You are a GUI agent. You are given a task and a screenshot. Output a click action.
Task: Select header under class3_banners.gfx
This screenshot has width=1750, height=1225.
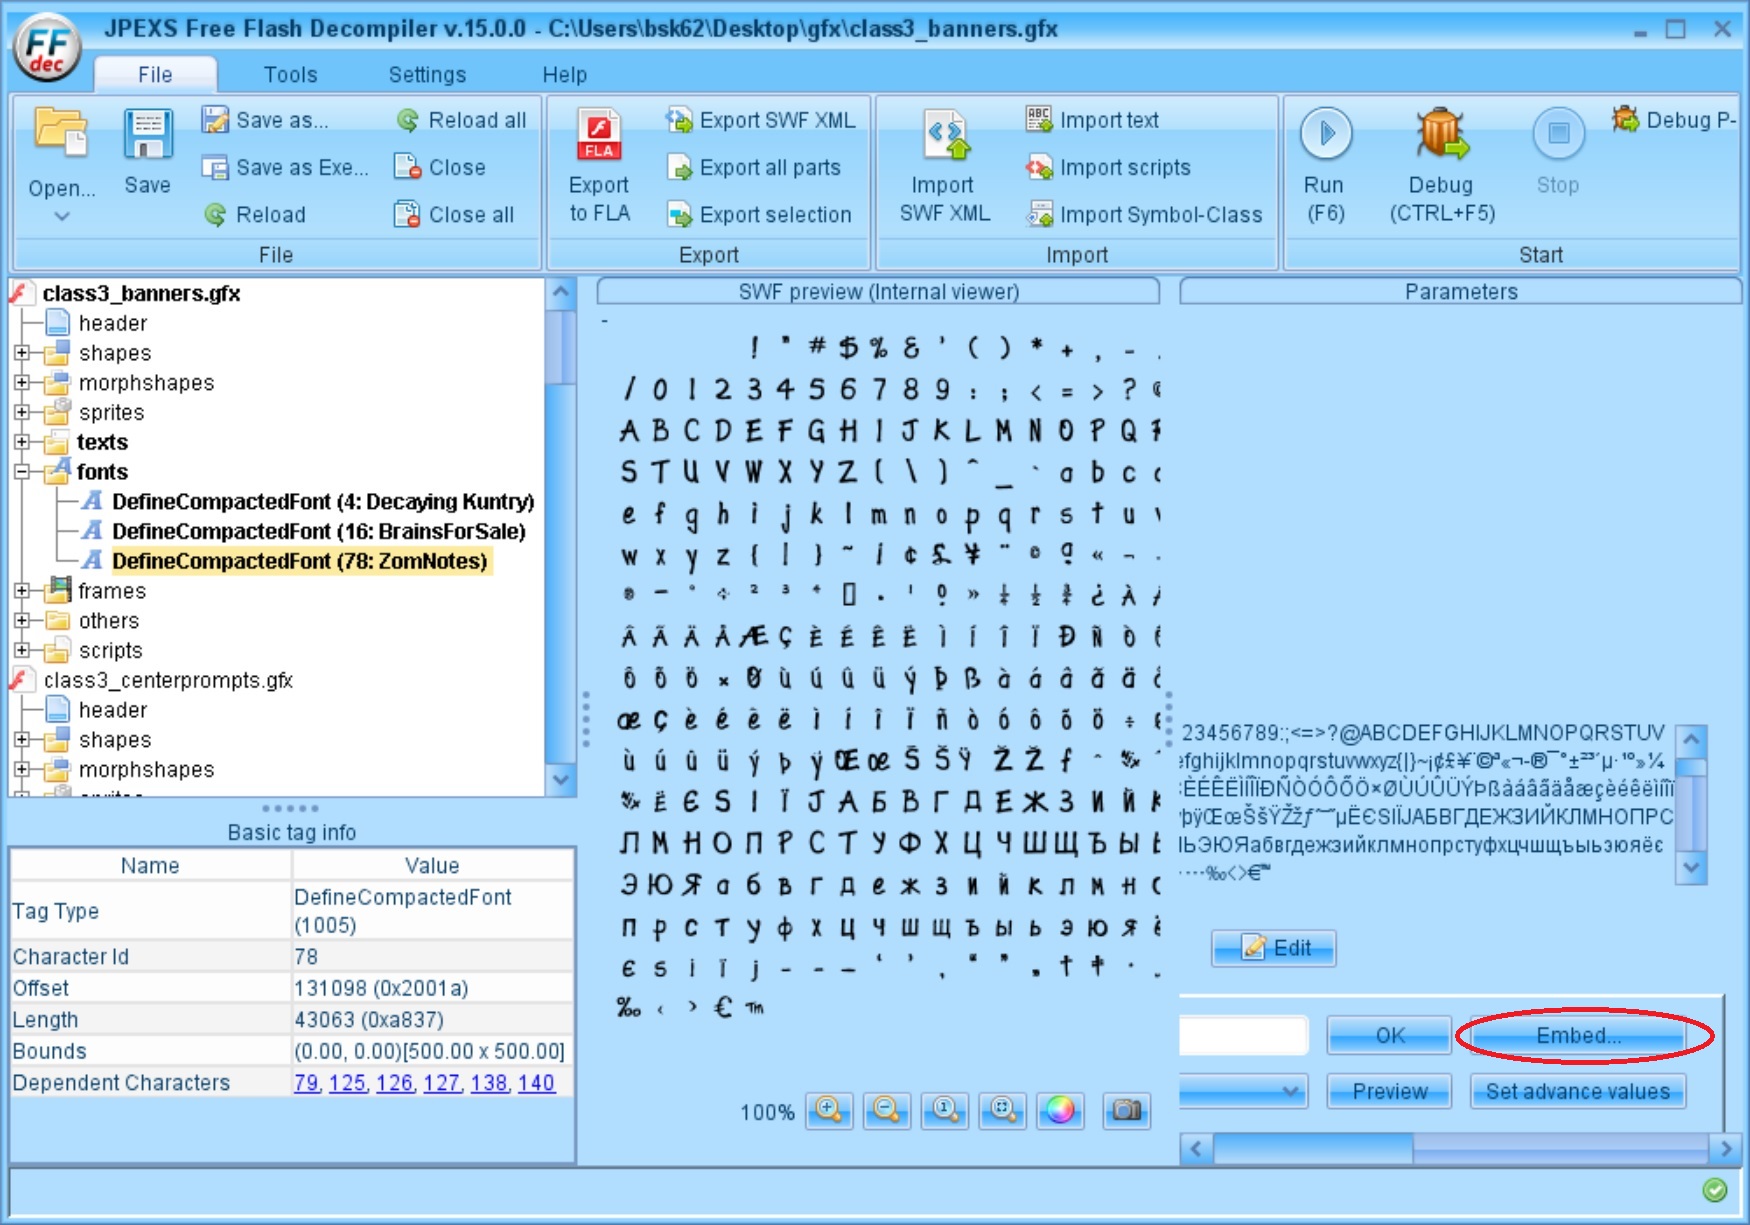coord(113,323)
